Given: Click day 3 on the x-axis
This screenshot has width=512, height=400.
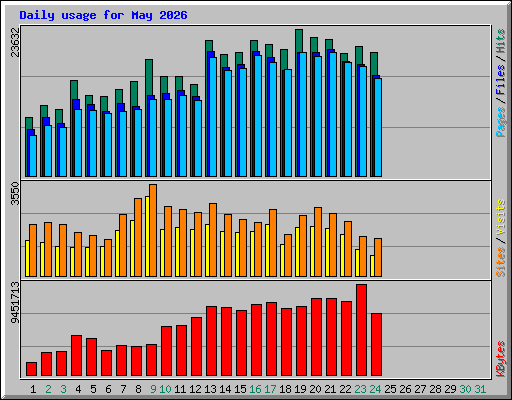Looking at the screenshot, I should 63,389.
